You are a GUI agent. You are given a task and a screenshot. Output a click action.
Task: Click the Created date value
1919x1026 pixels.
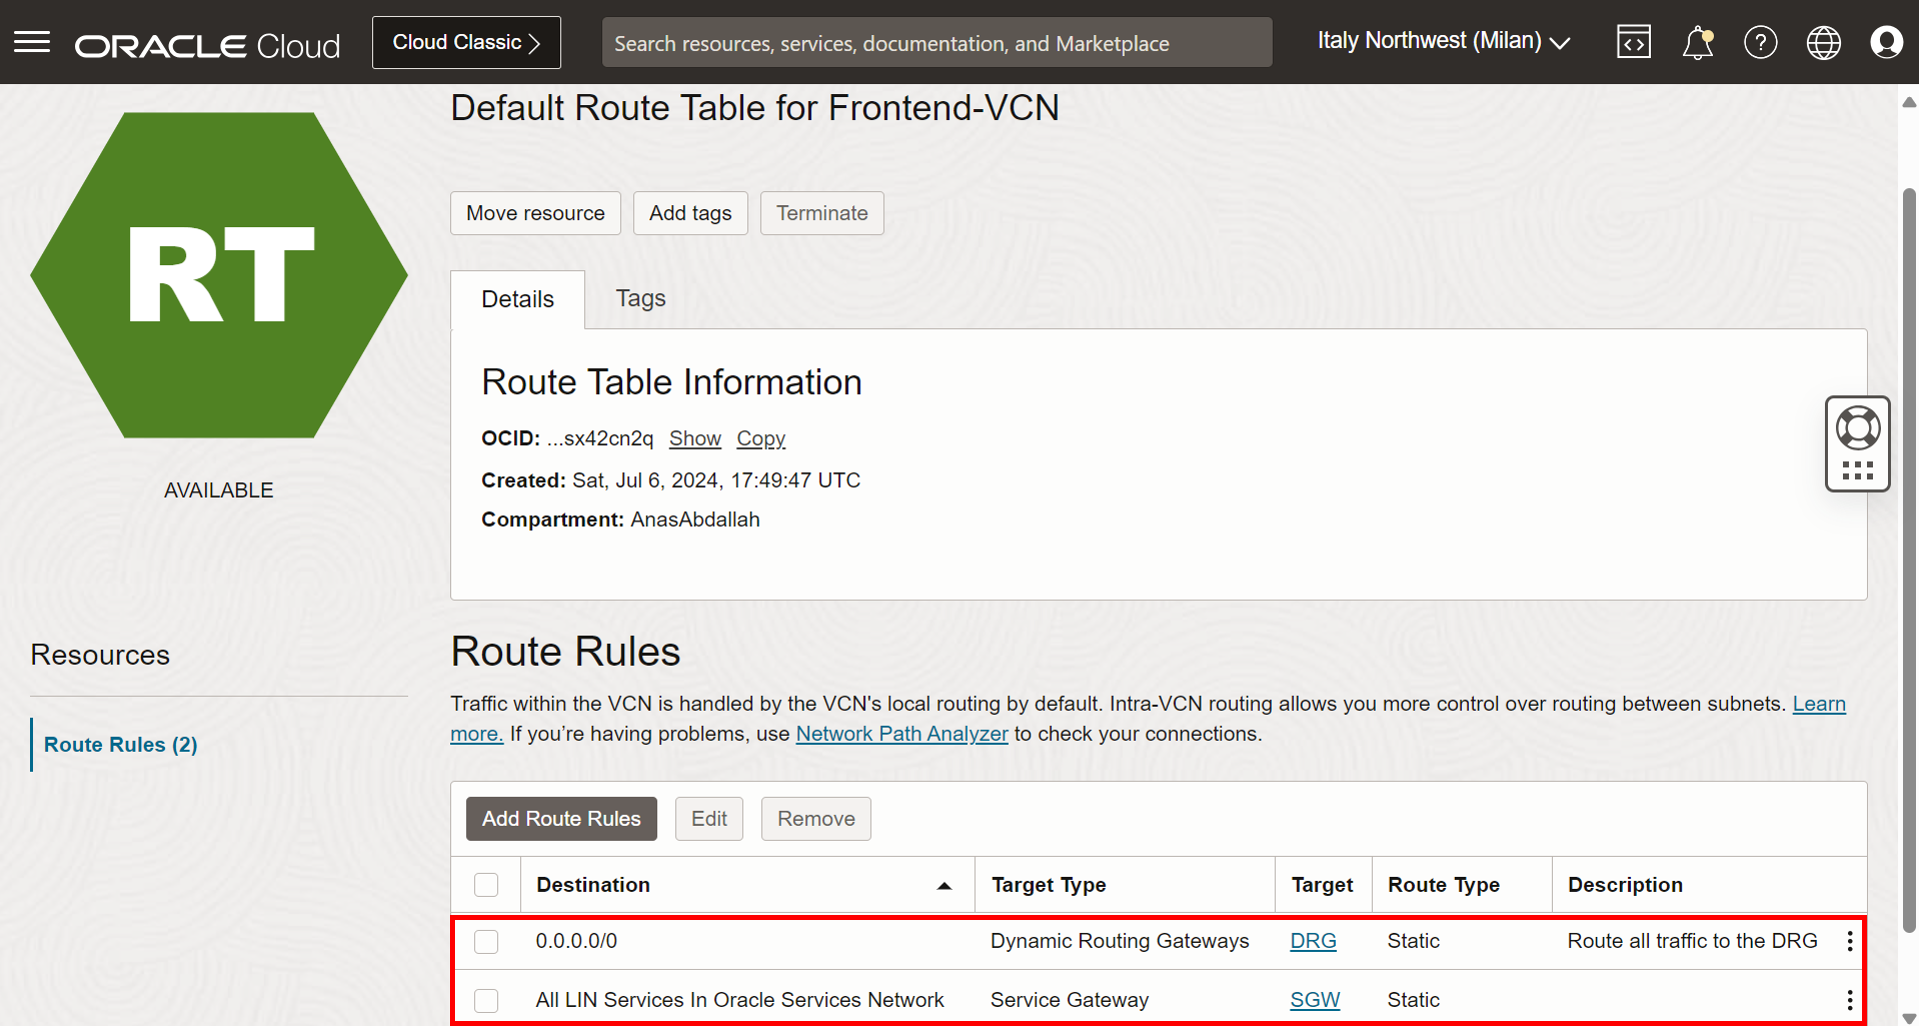point(716,480)
